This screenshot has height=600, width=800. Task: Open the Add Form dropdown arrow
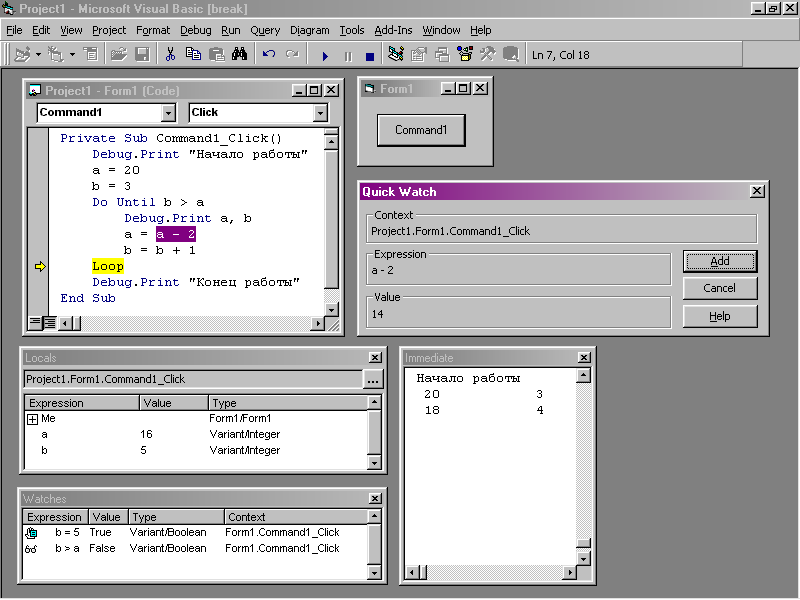click(x=72, y=54)
